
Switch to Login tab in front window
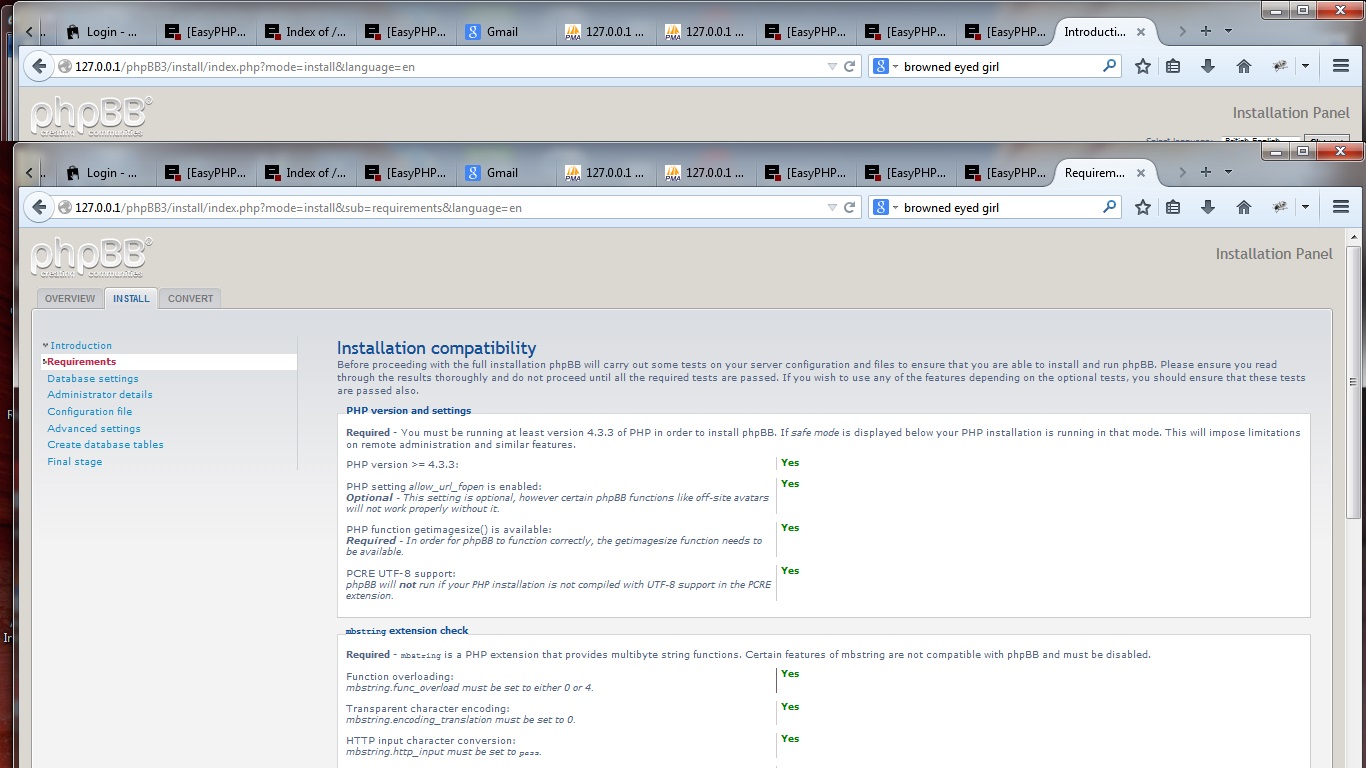point(105,173)
